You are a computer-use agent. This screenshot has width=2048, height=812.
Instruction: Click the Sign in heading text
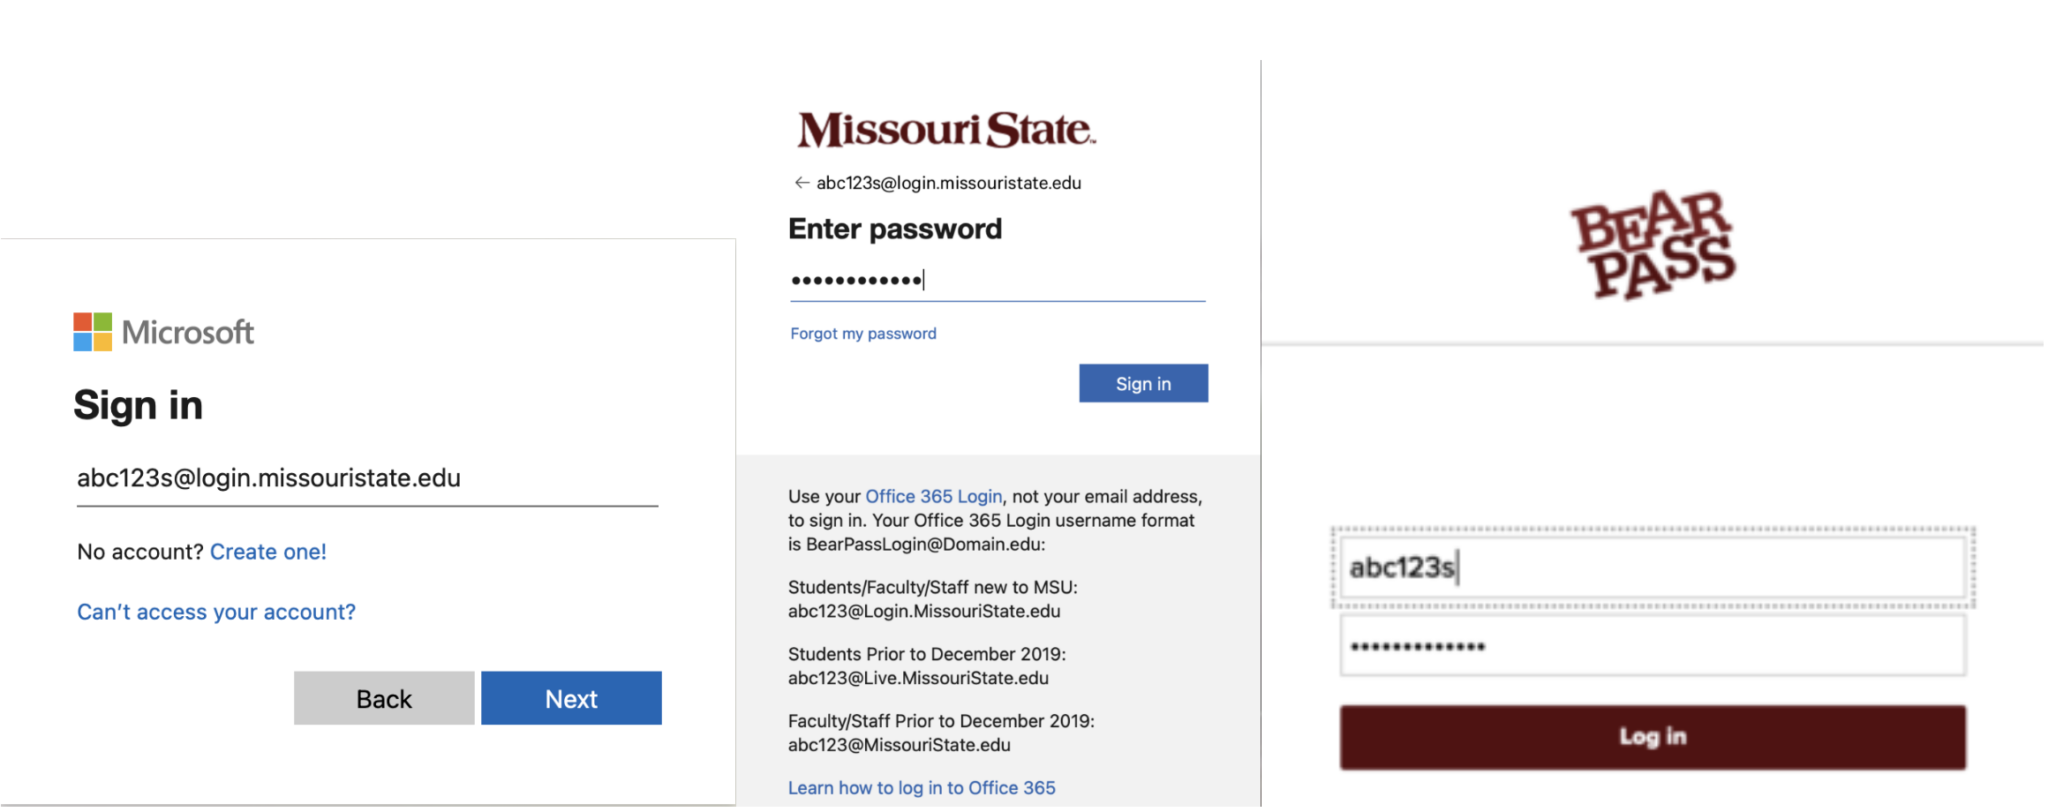click(x=138, y=405)
